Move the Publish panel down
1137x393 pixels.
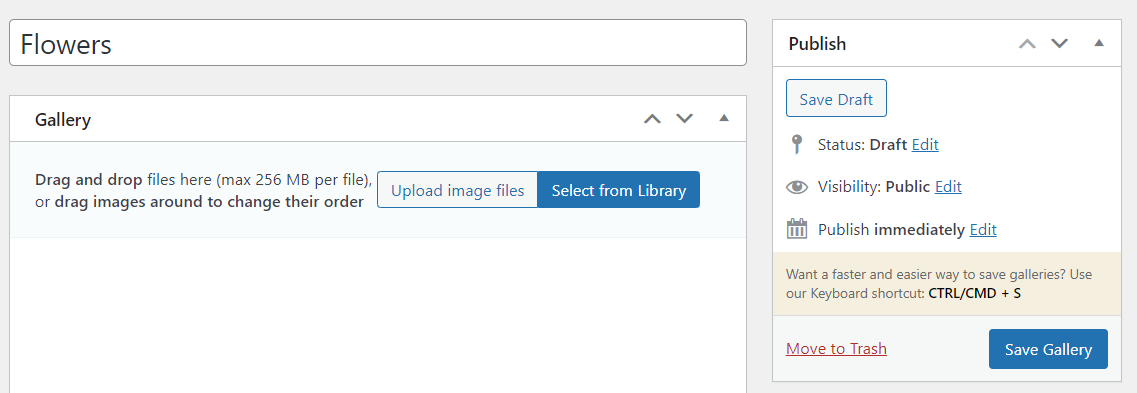coord(1060,44)
